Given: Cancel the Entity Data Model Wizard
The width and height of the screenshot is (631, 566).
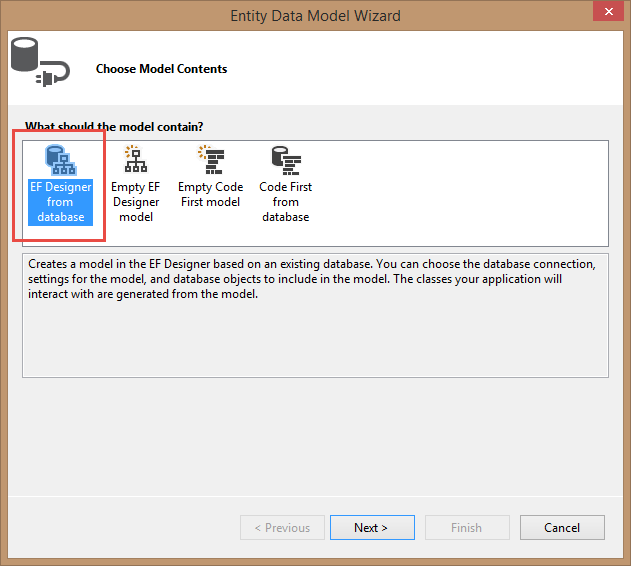Looking at the screenshot, I should coord(562,527).
